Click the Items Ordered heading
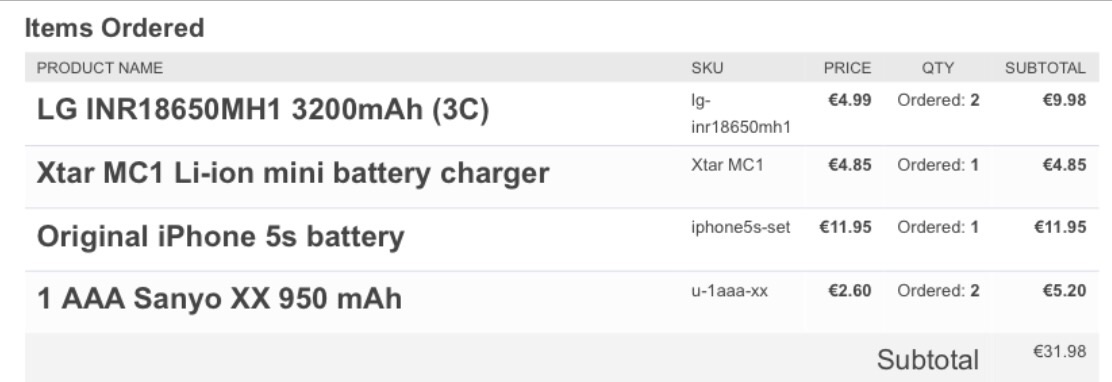The height and width of the screenshot is (382, 1112). 114,28
